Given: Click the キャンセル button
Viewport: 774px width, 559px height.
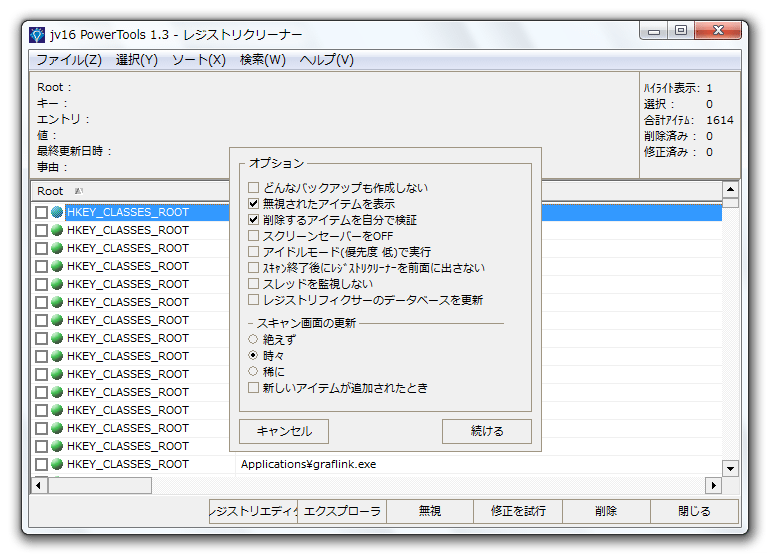Looking at the screenshot, I should point(284,432).
